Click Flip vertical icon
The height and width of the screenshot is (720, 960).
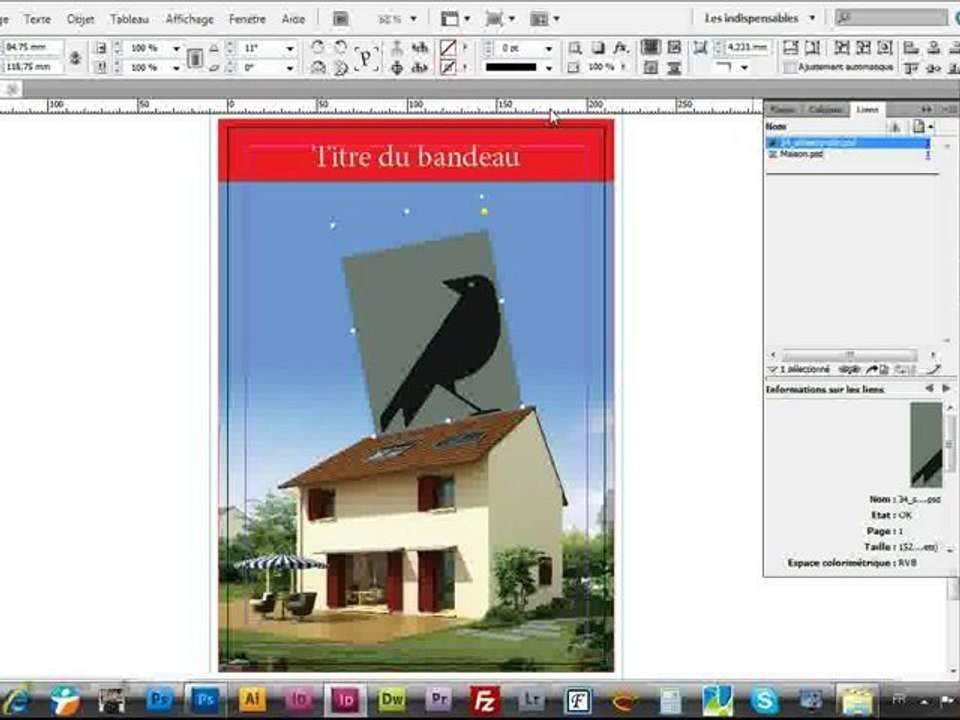(x=341, y=67)
